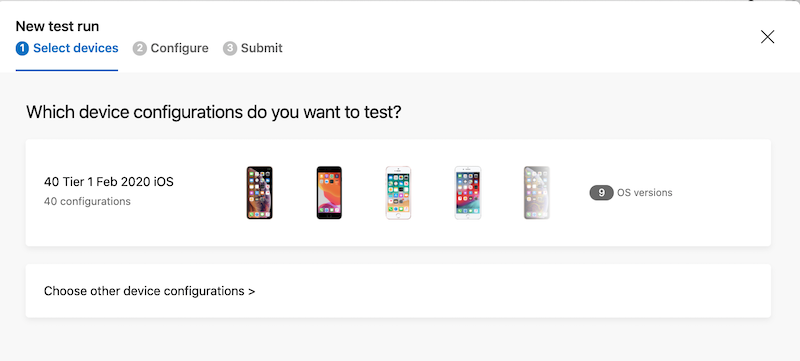Go to the Configure step tab

click(170, 48)
